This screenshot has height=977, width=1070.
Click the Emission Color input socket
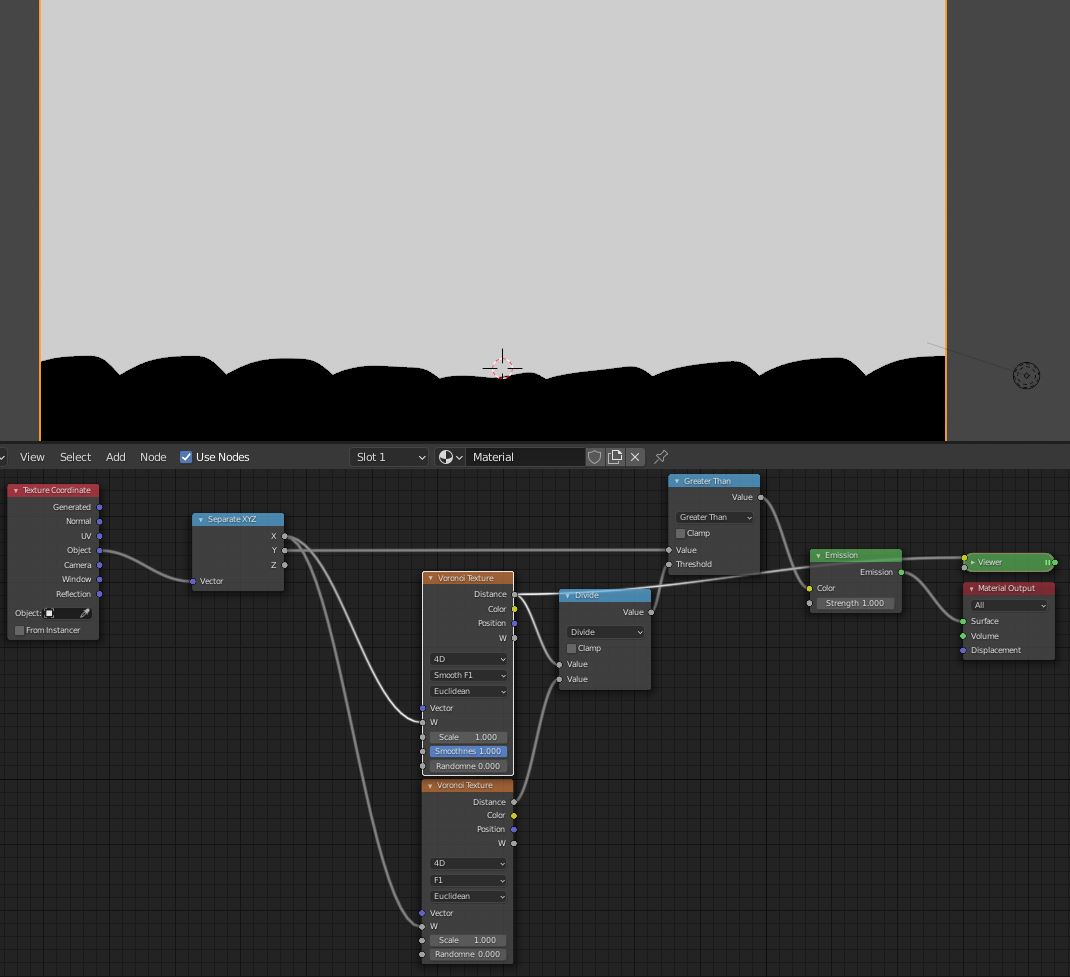[x=810, y=588]
